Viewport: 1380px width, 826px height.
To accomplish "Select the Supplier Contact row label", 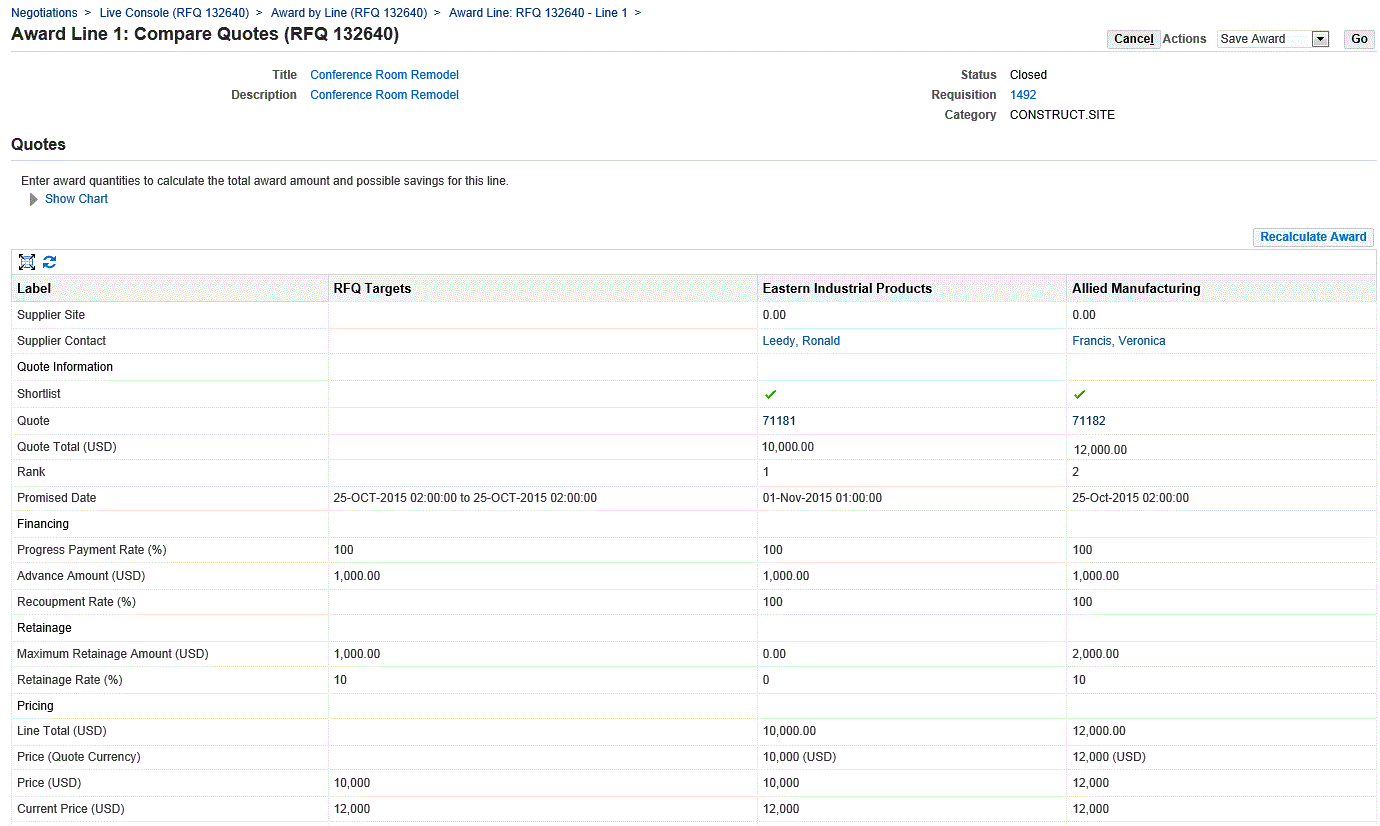I will click(x=61, y=341).
